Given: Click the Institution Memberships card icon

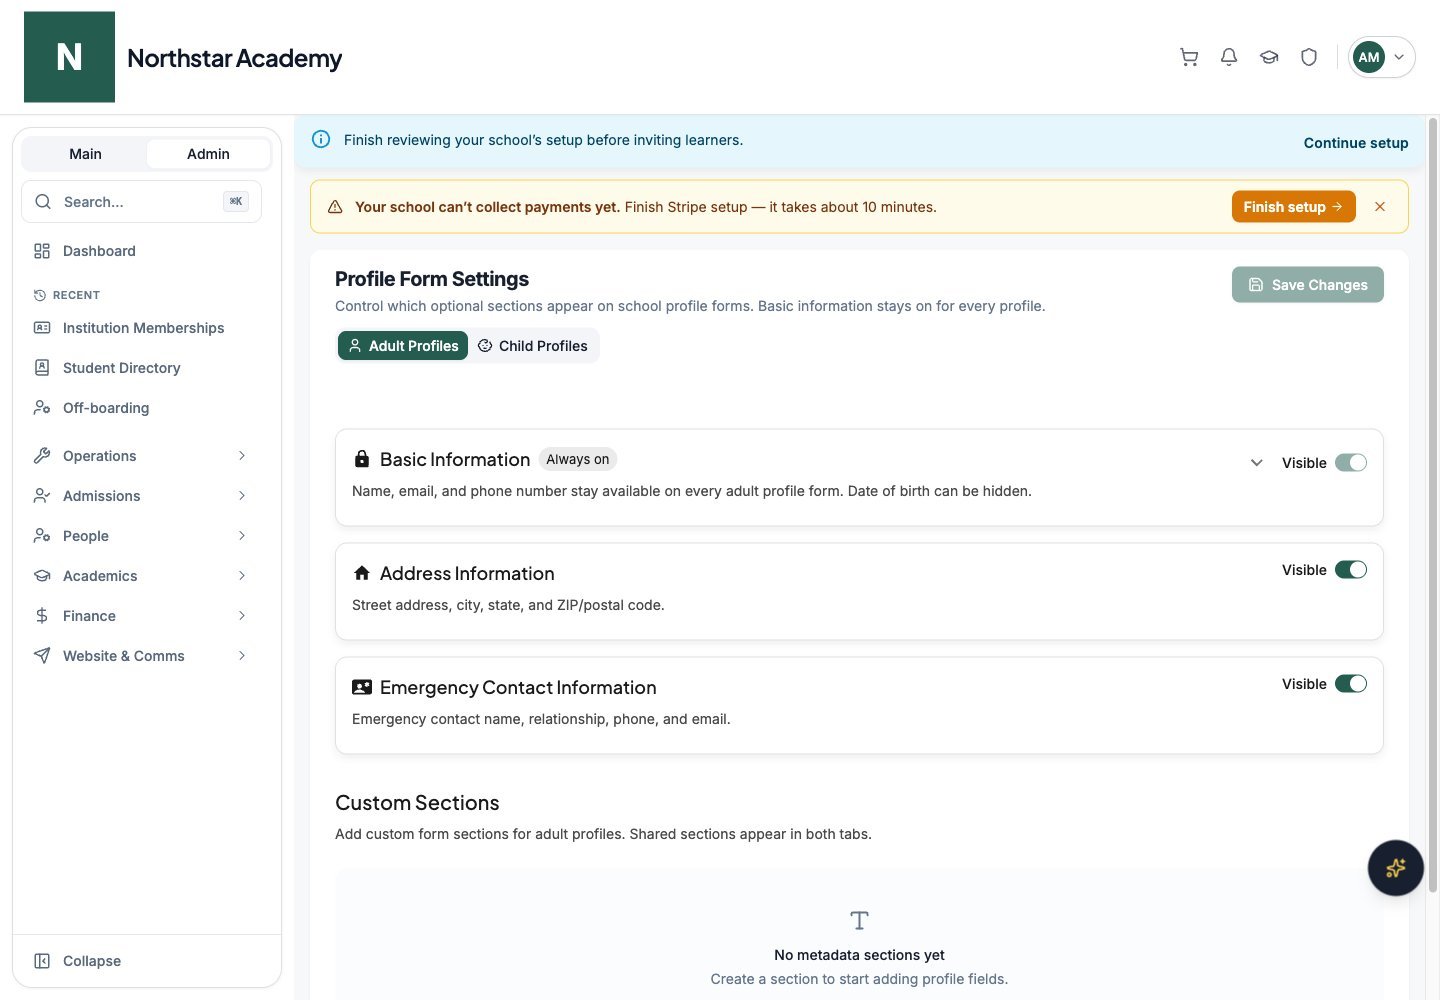Looking at the screenshot, I should click(x=42, y=328).
